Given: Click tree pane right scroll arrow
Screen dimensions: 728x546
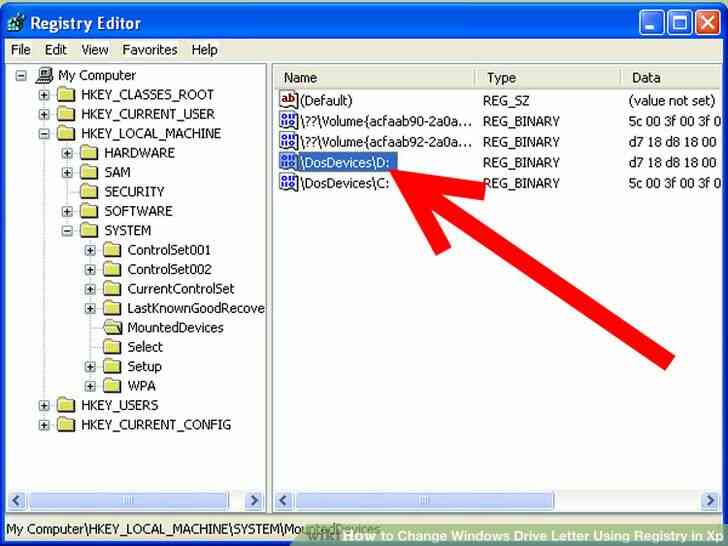Looking at the screenshot, I should pyautogui.click(x=254, y=500).
